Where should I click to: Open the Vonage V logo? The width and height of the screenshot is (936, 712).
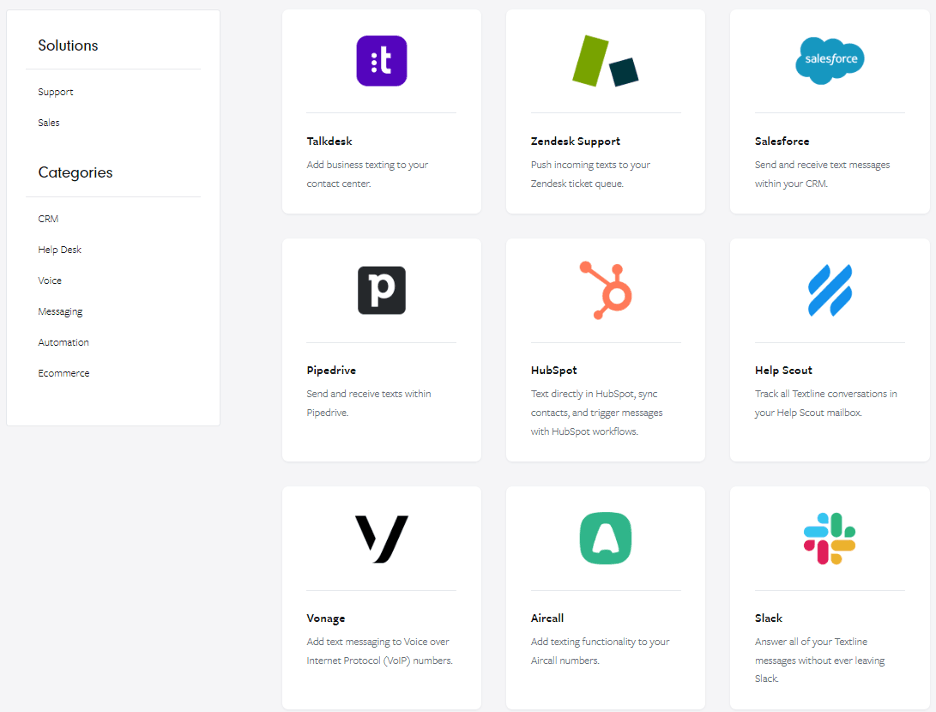click(381, 539)
